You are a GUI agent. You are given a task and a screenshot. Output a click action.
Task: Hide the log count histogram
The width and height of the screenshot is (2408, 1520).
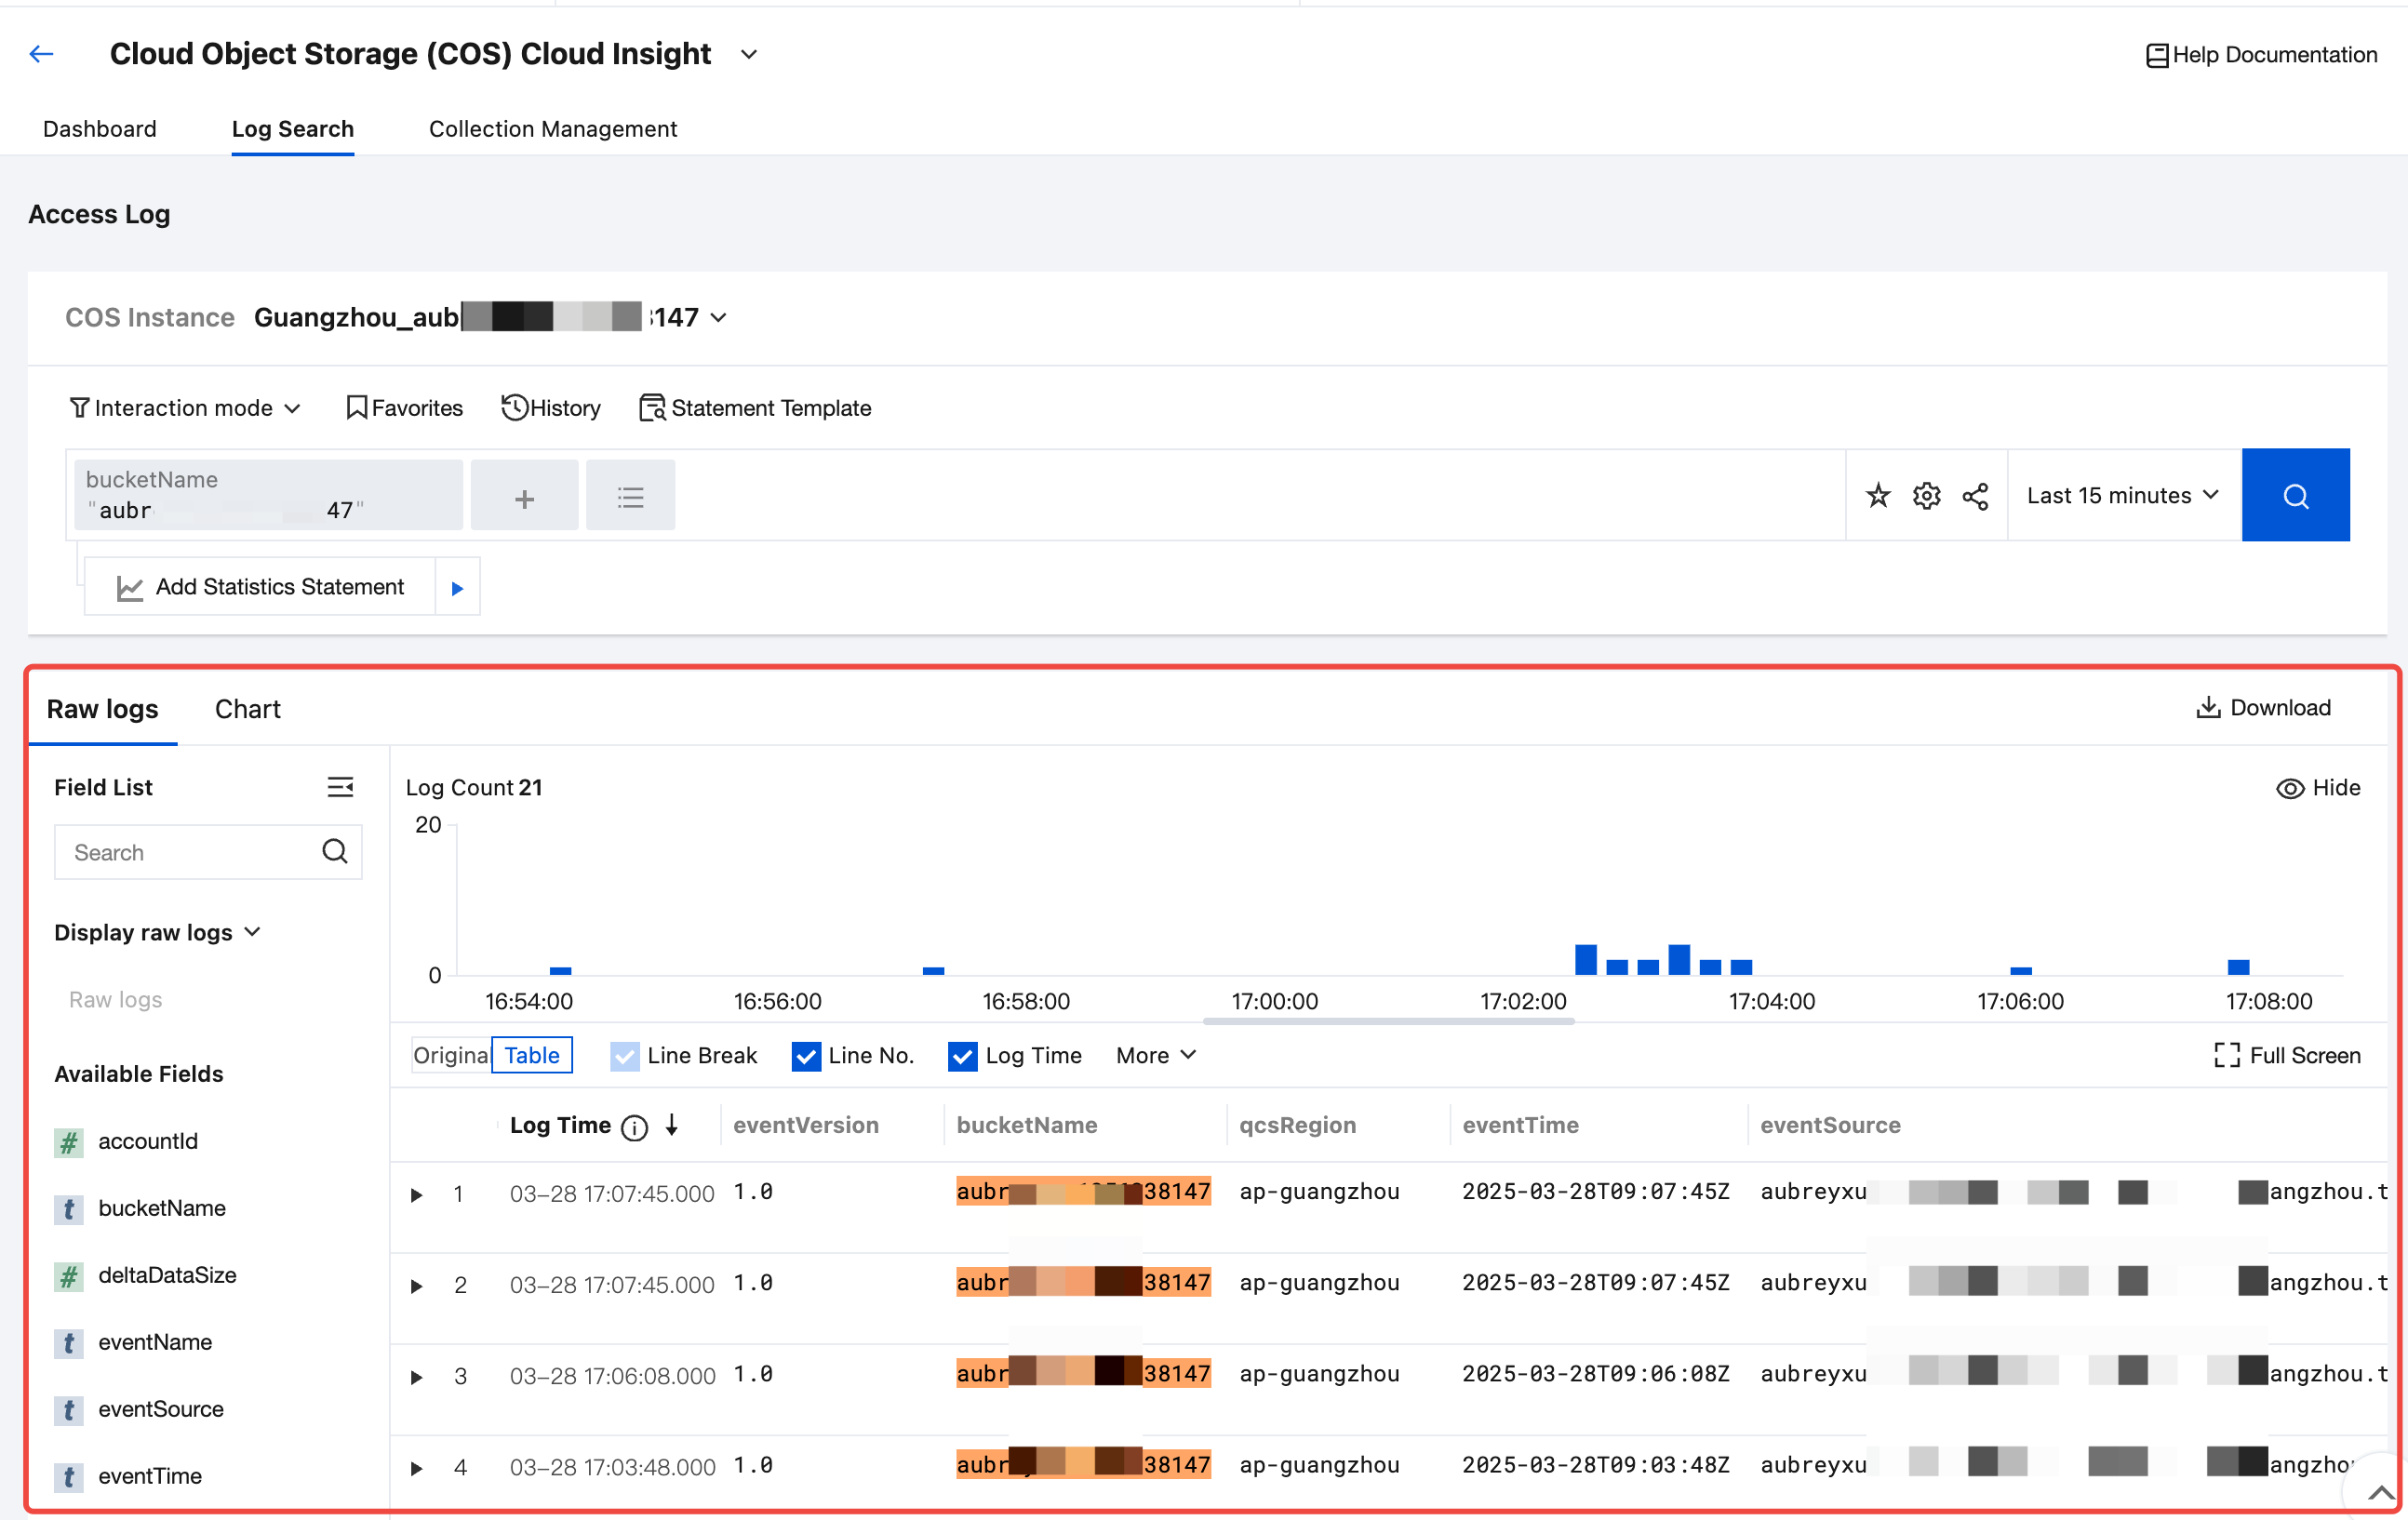[2317, 787]
